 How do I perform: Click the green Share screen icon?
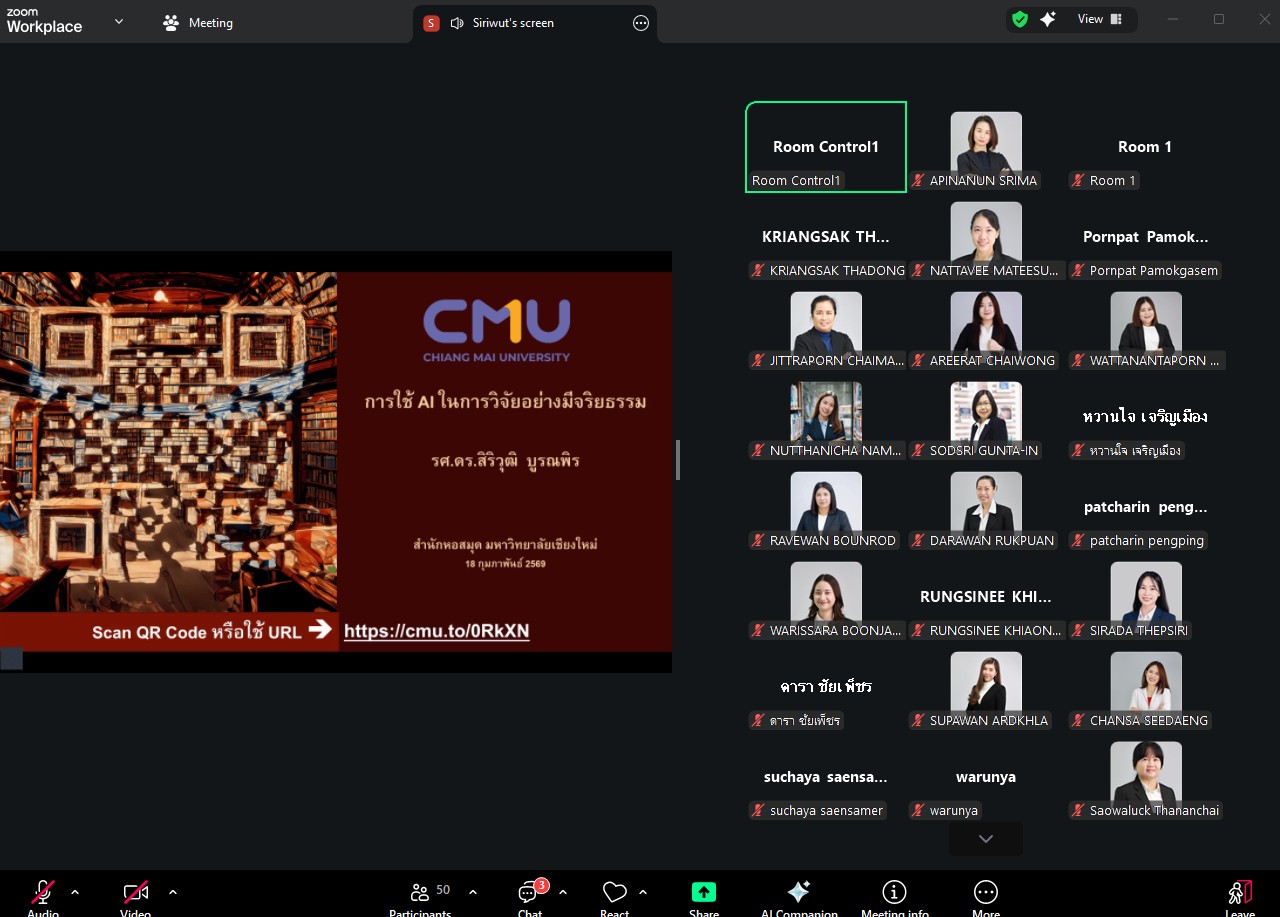click(x=704, y=892)
